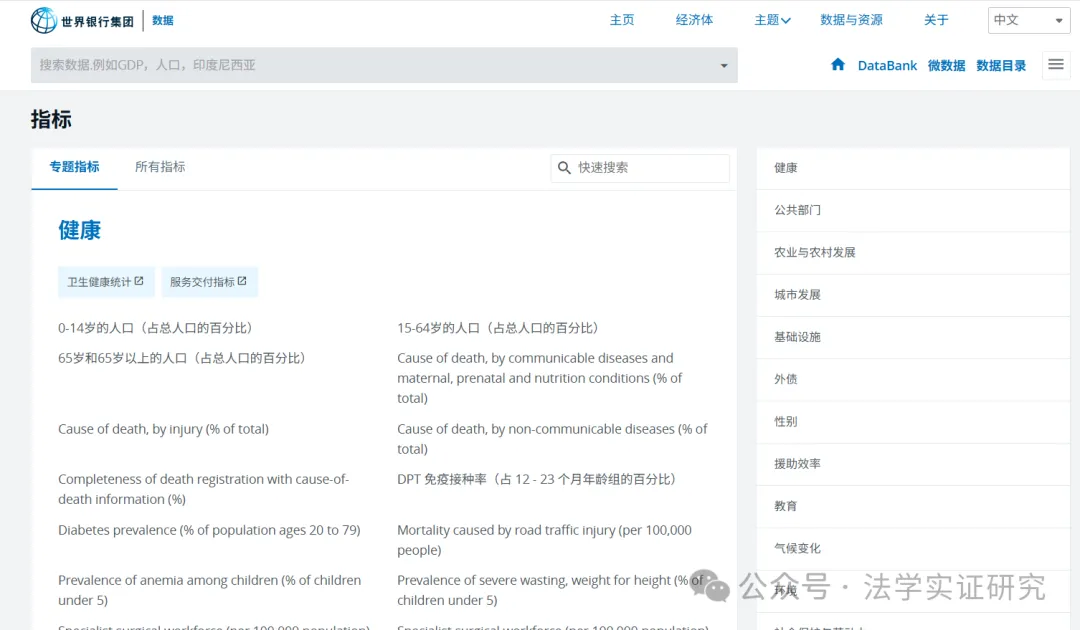The width and height of the screenshot is (1080, 630).
Task: Open 数据与资源 in top navigation
Action: click(851, 20)
